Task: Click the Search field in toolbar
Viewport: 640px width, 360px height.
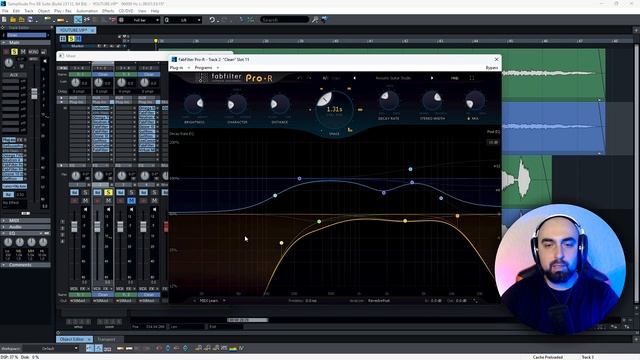Action: pos(284,20)
